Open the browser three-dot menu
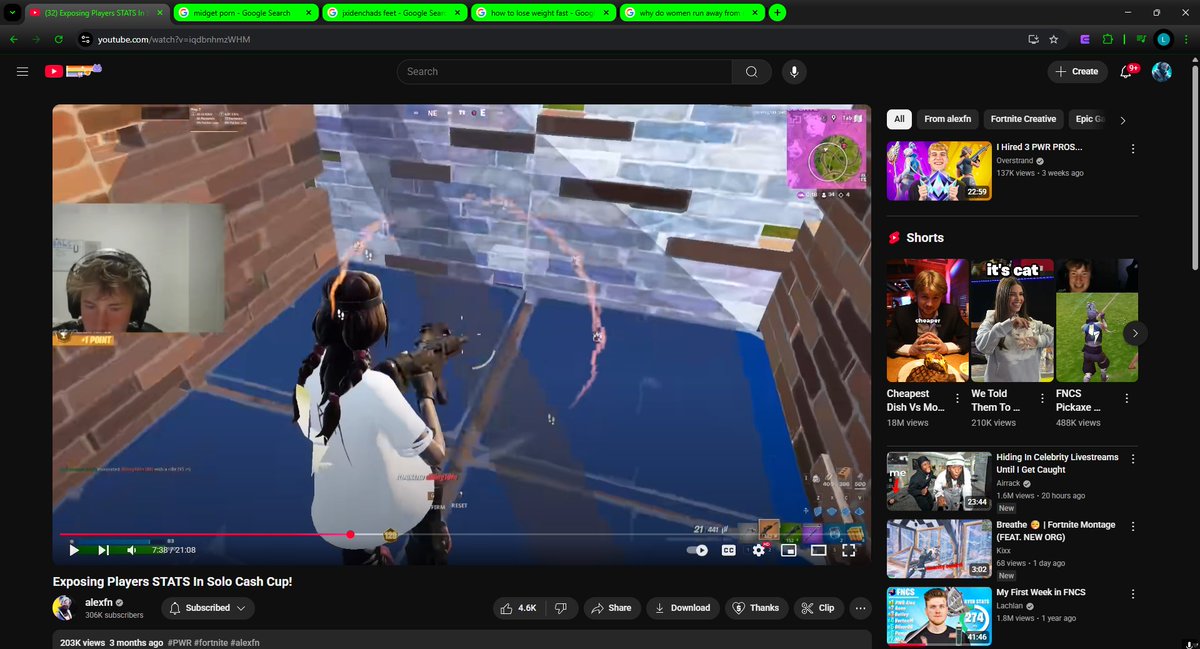The width and height of the screenshot is (1200, 649). tap(1186, 39)
